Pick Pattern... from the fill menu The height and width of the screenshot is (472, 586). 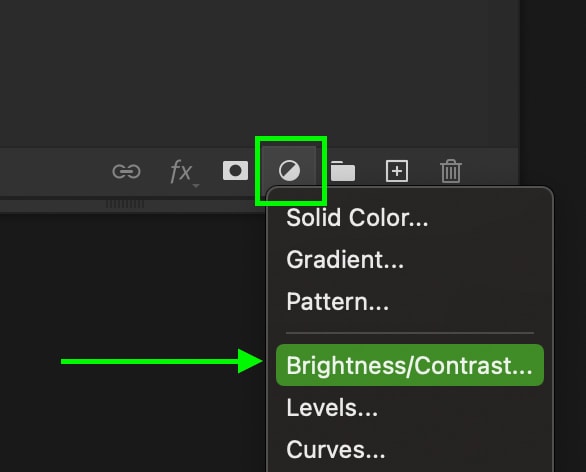337,301
